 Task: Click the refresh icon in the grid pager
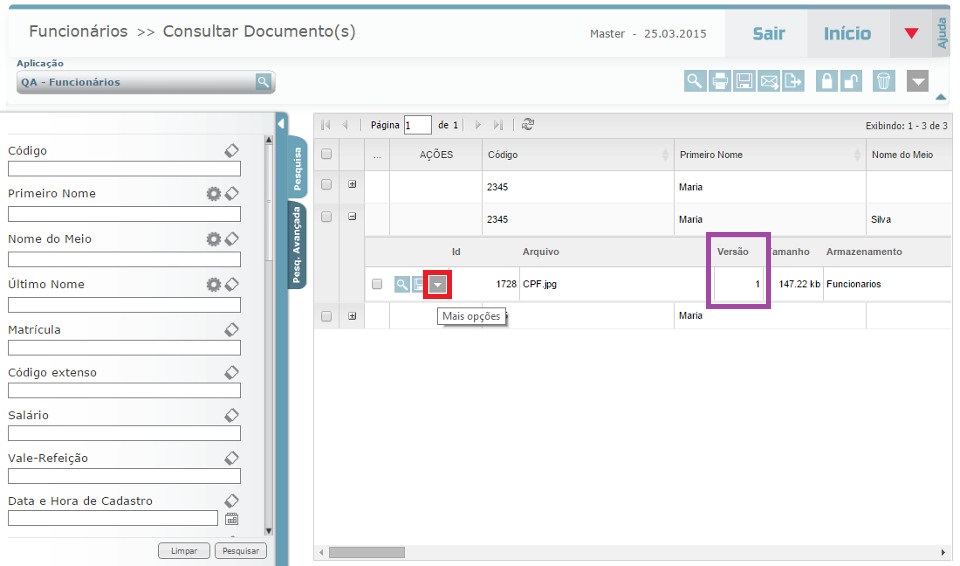(528, 125)
